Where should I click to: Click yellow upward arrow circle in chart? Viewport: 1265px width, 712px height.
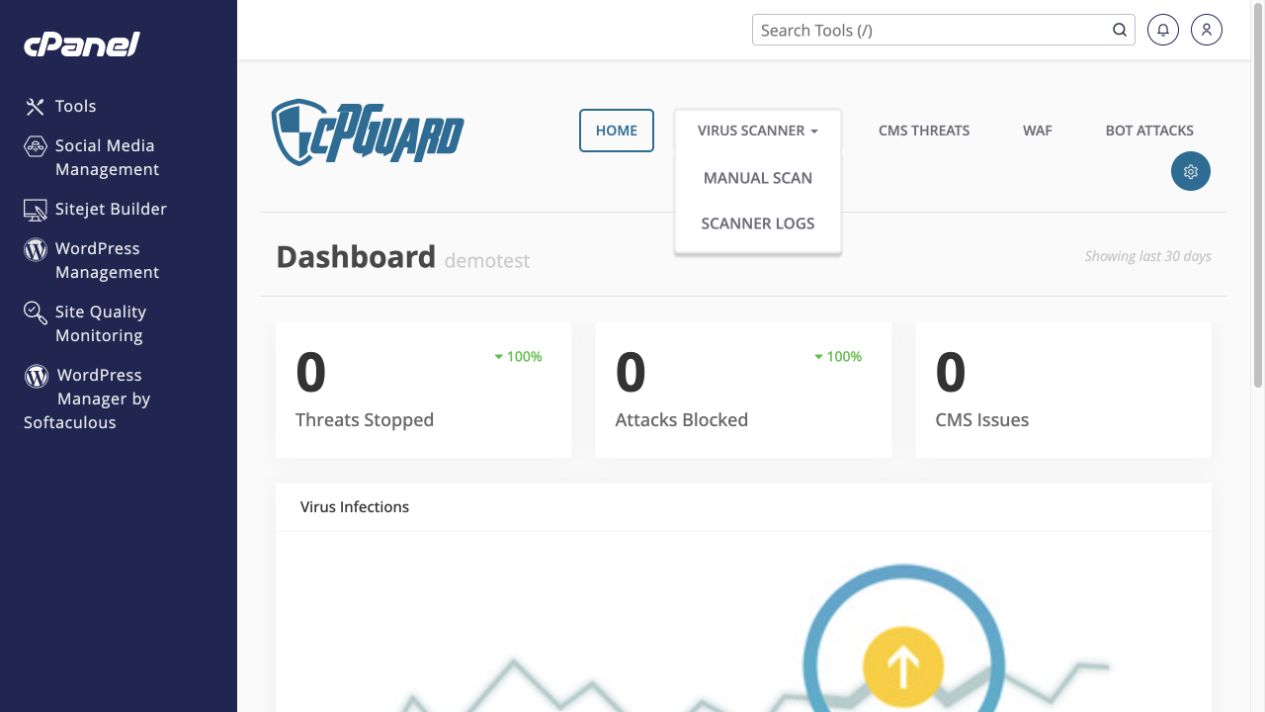(903, 667)
